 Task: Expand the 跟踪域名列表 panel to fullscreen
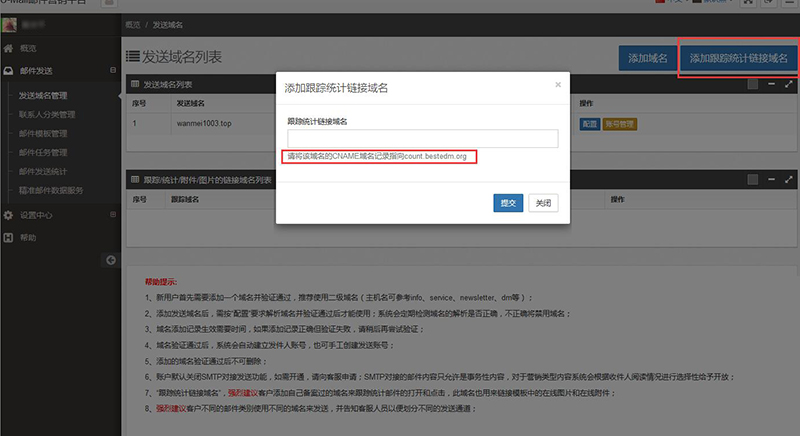tap(790, 180)
